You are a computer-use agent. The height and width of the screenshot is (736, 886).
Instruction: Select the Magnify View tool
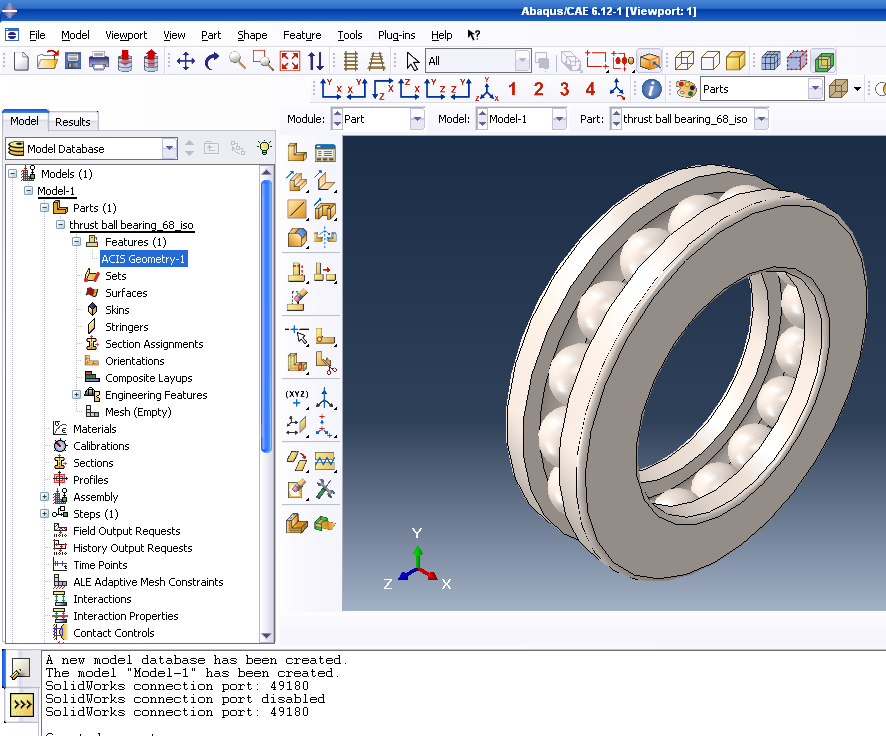point(237,61)
